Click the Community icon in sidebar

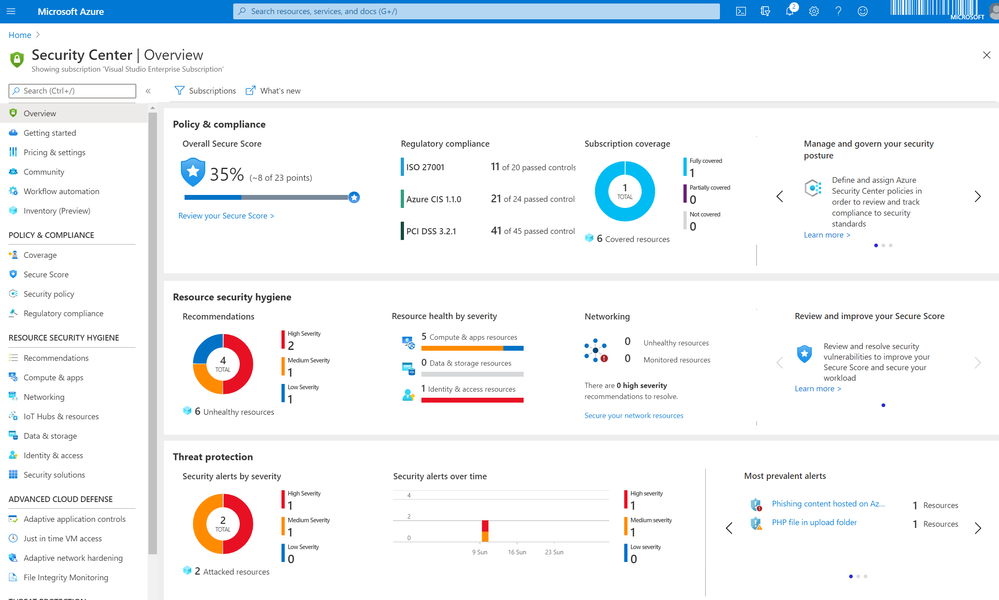pos(13,171)
